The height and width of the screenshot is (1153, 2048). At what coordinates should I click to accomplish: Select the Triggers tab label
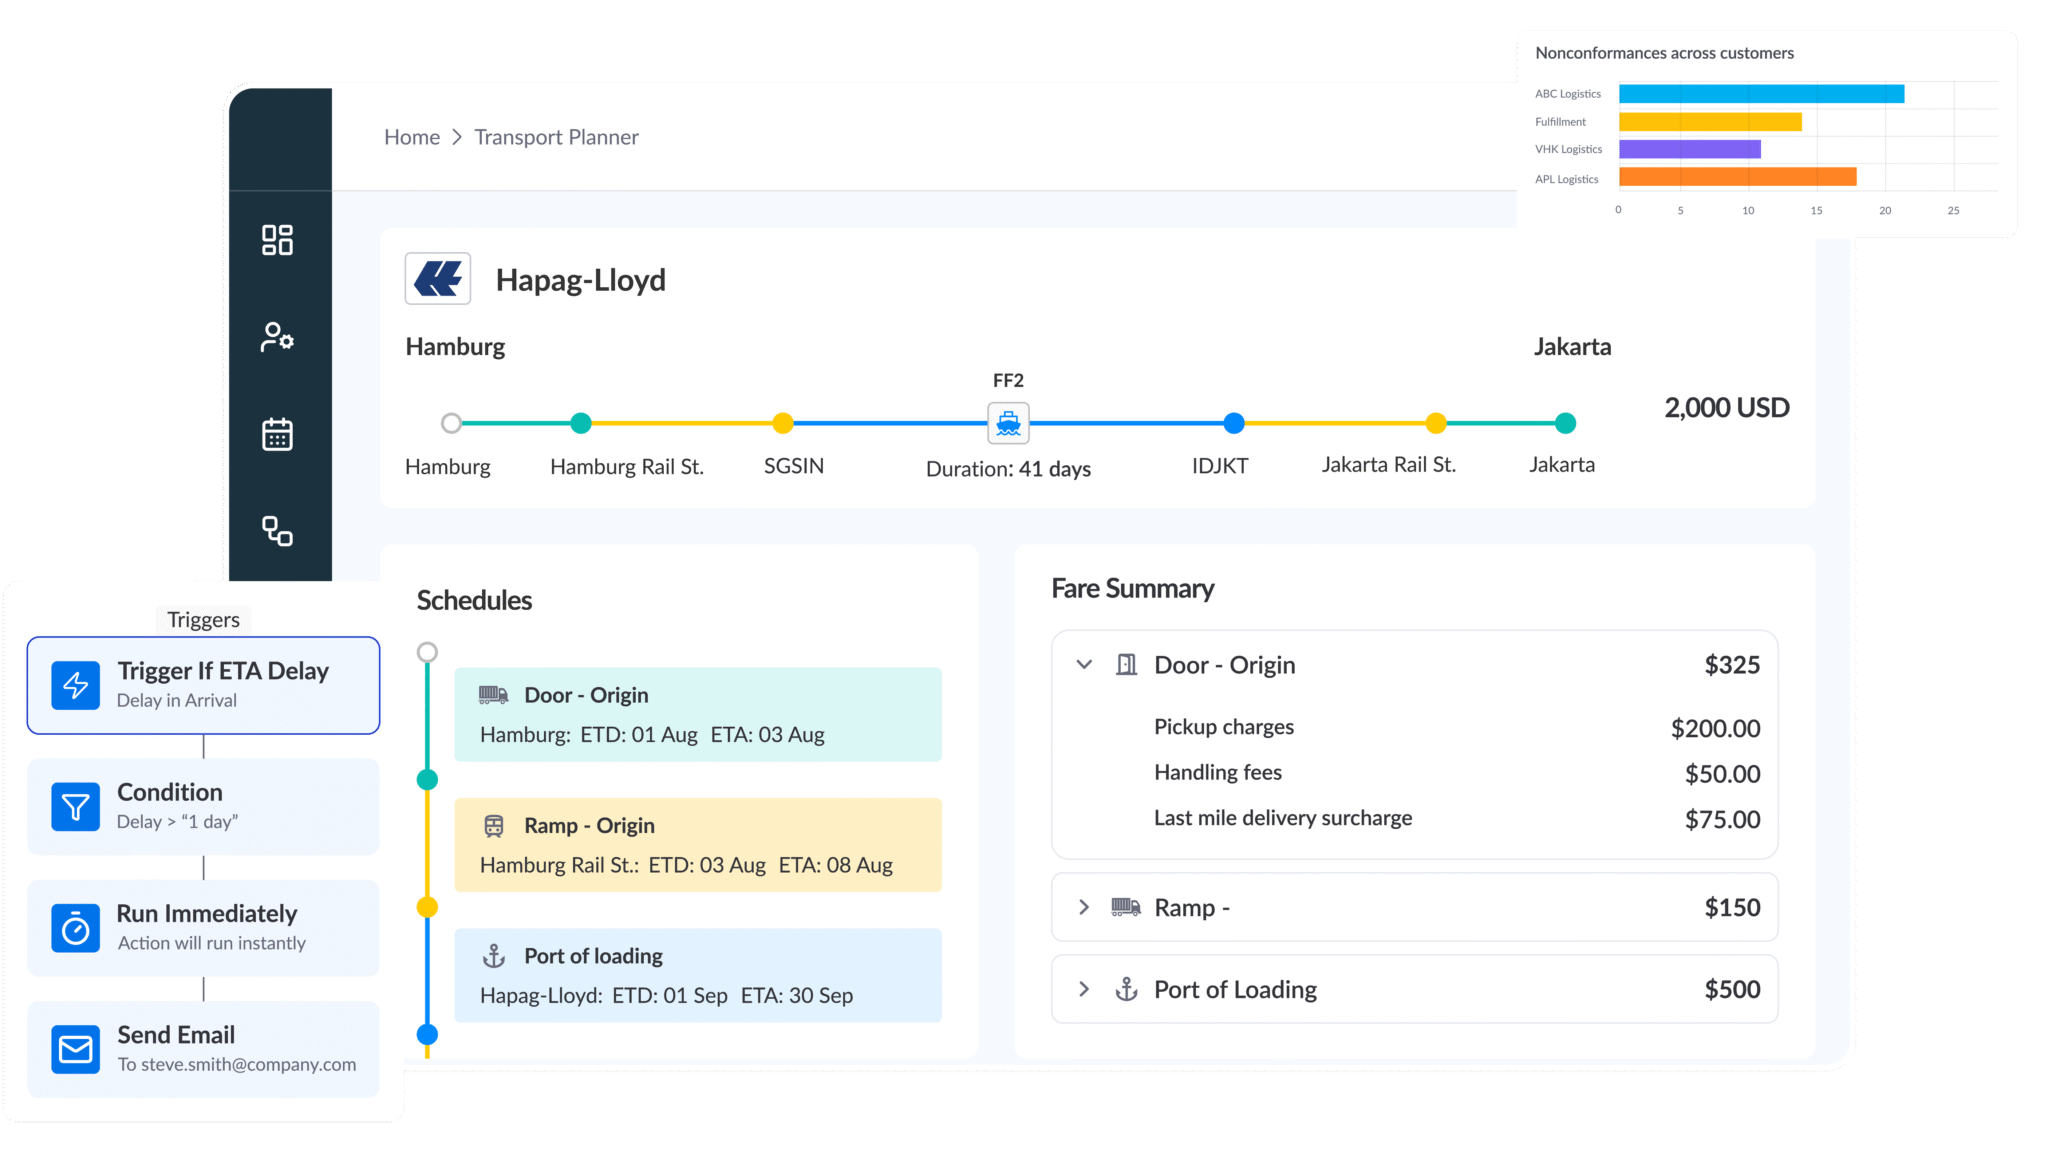tap(203, 619)
